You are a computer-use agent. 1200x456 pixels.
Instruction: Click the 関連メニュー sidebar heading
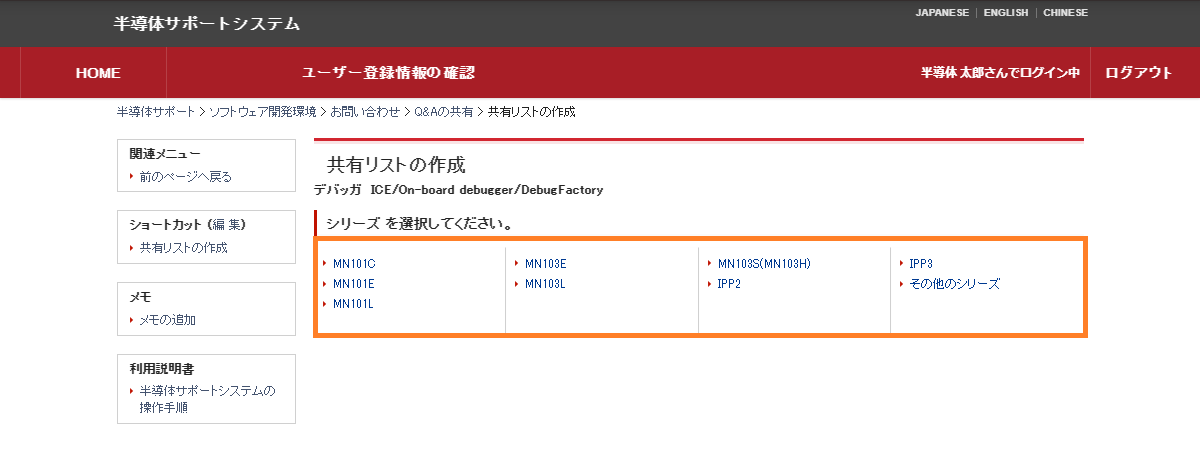coord(165,154)
